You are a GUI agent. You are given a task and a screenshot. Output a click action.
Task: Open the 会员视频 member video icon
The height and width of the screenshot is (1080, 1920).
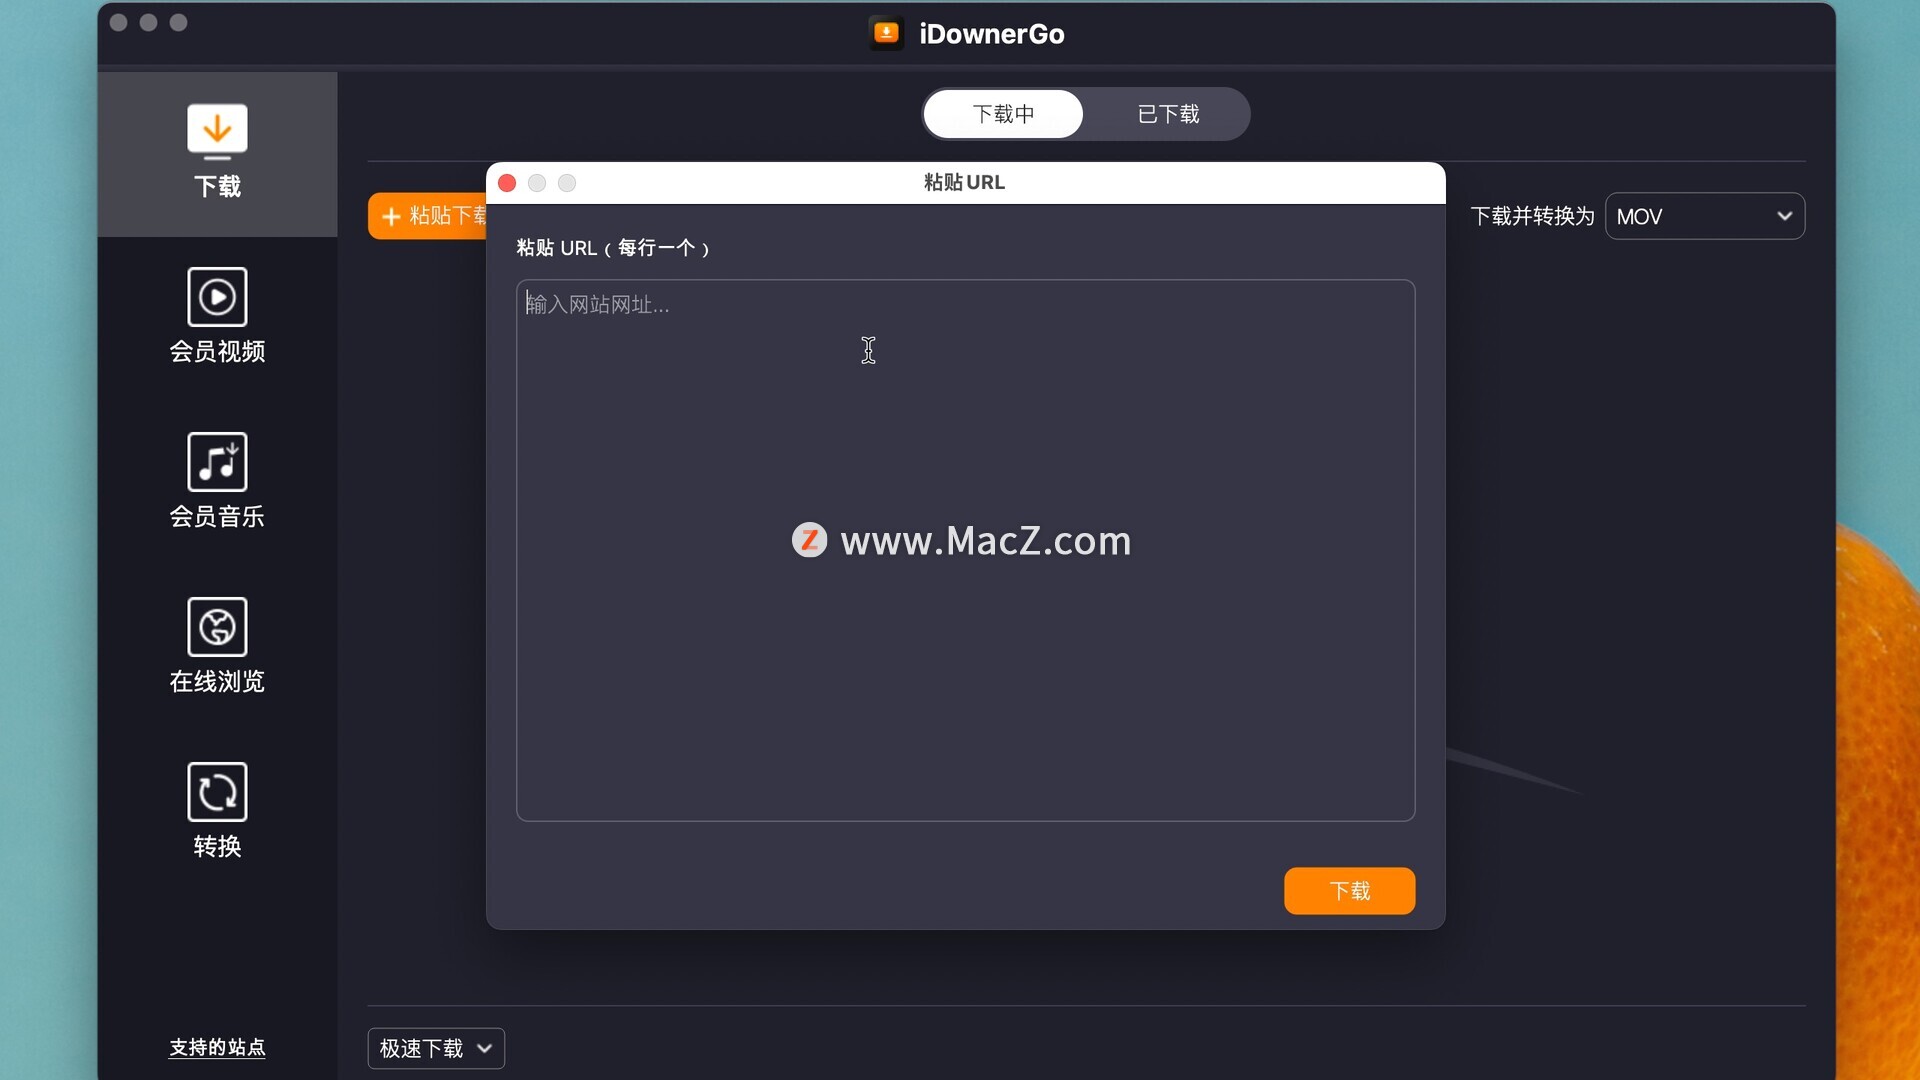[217, 297]
